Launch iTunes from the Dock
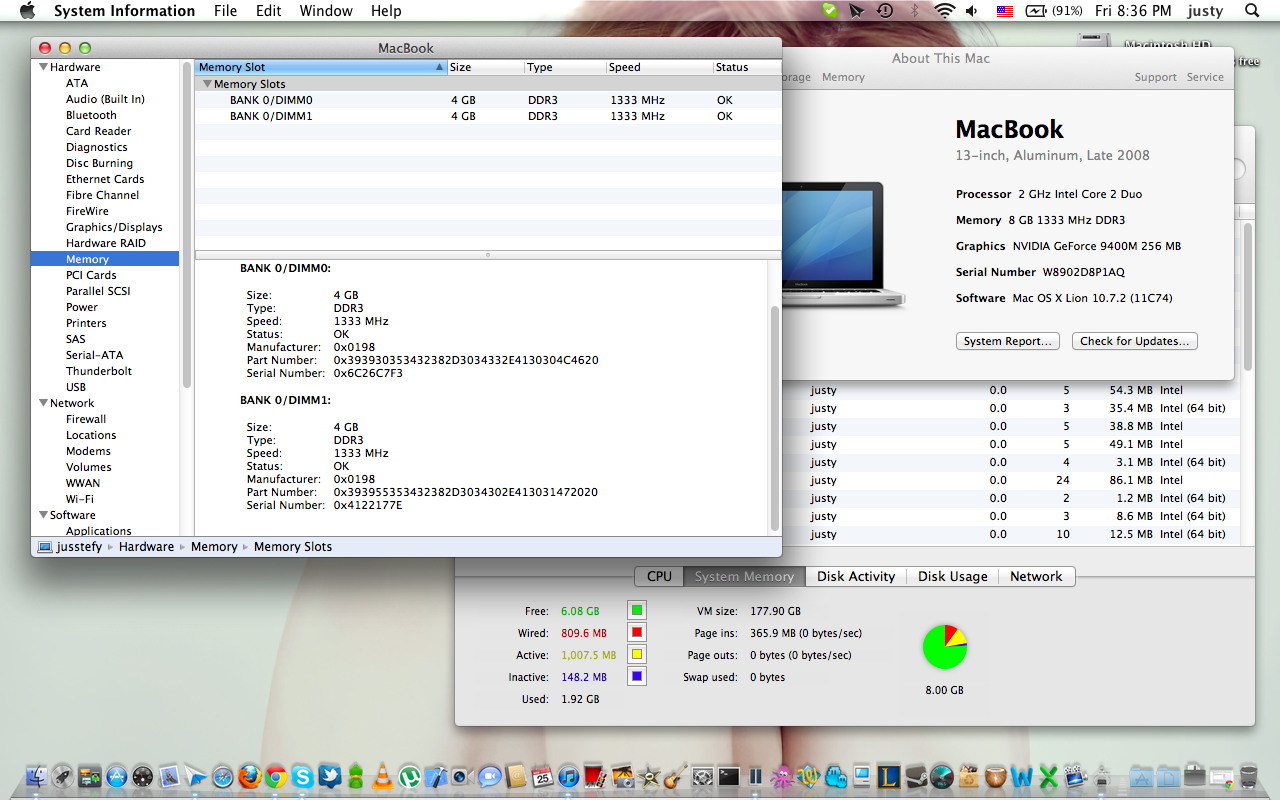The width and height of the screenshot is (1280, 800). pos(568,776)
